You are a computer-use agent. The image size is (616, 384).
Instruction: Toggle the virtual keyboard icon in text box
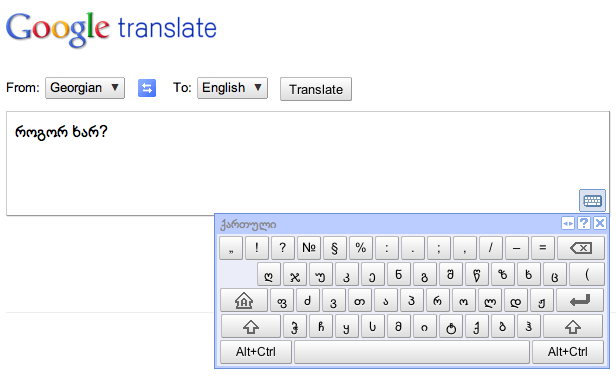pyautogui.click(x=592, y=201)
